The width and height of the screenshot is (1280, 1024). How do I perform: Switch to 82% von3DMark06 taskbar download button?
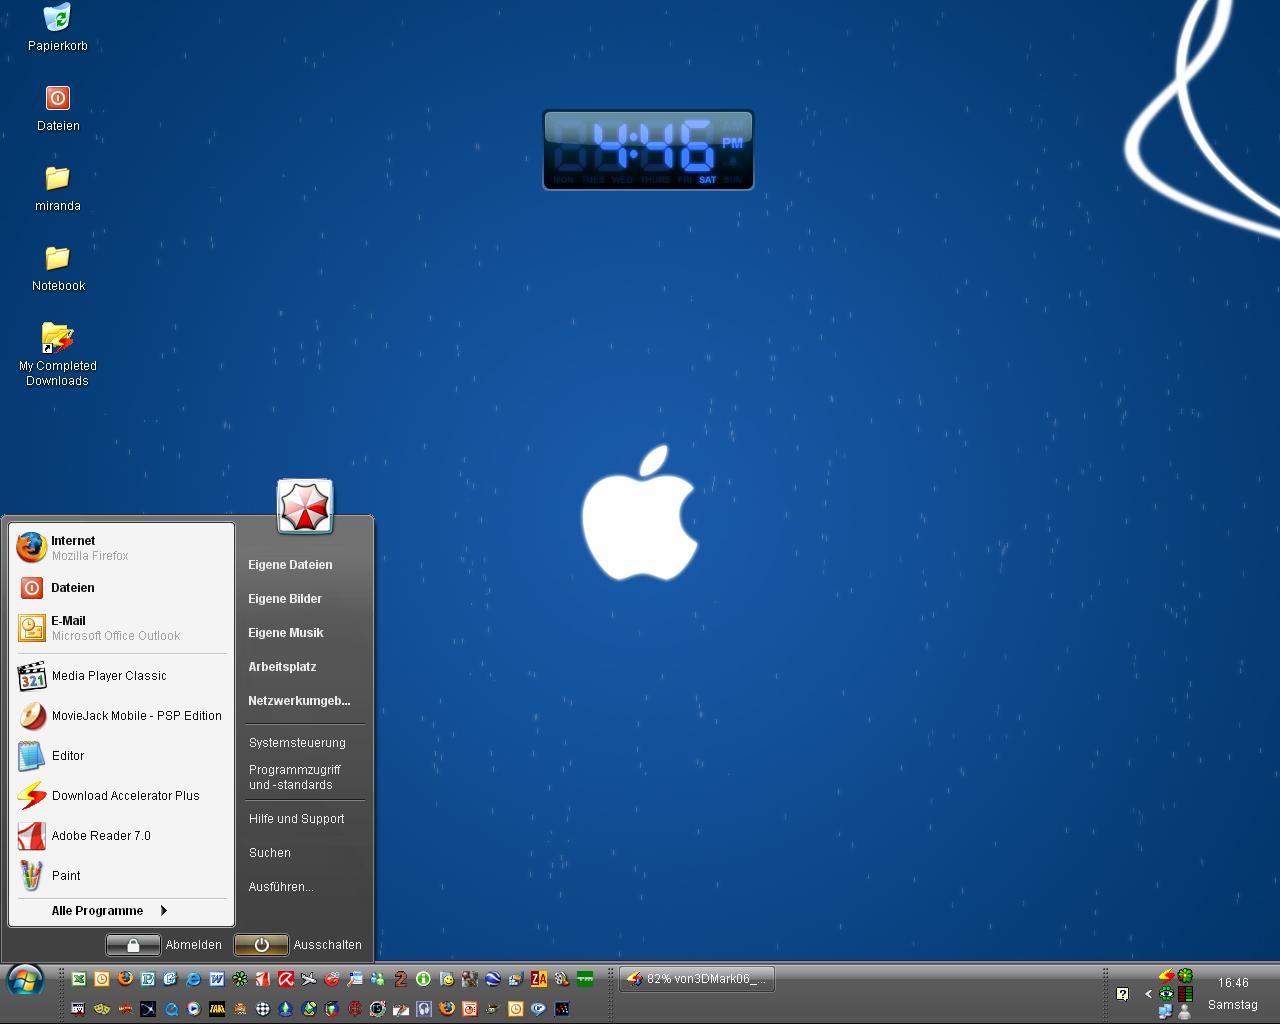click(697, 979)
